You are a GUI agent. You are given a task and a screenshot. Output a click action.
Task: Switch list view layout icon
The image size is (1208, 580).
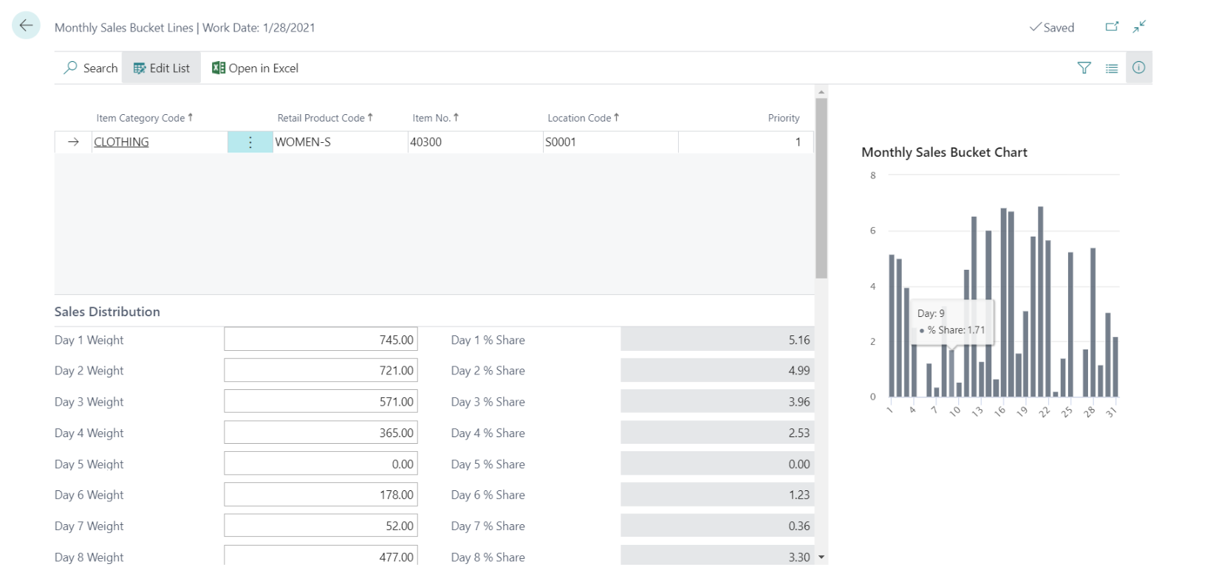pyautogui.click(x=1111, y=68)
